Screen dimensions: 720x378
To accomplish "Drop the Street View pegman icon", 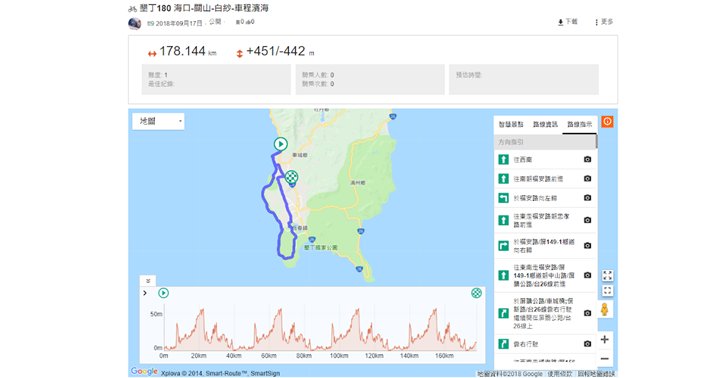I will pyautogui.click(x=605, y=310).
